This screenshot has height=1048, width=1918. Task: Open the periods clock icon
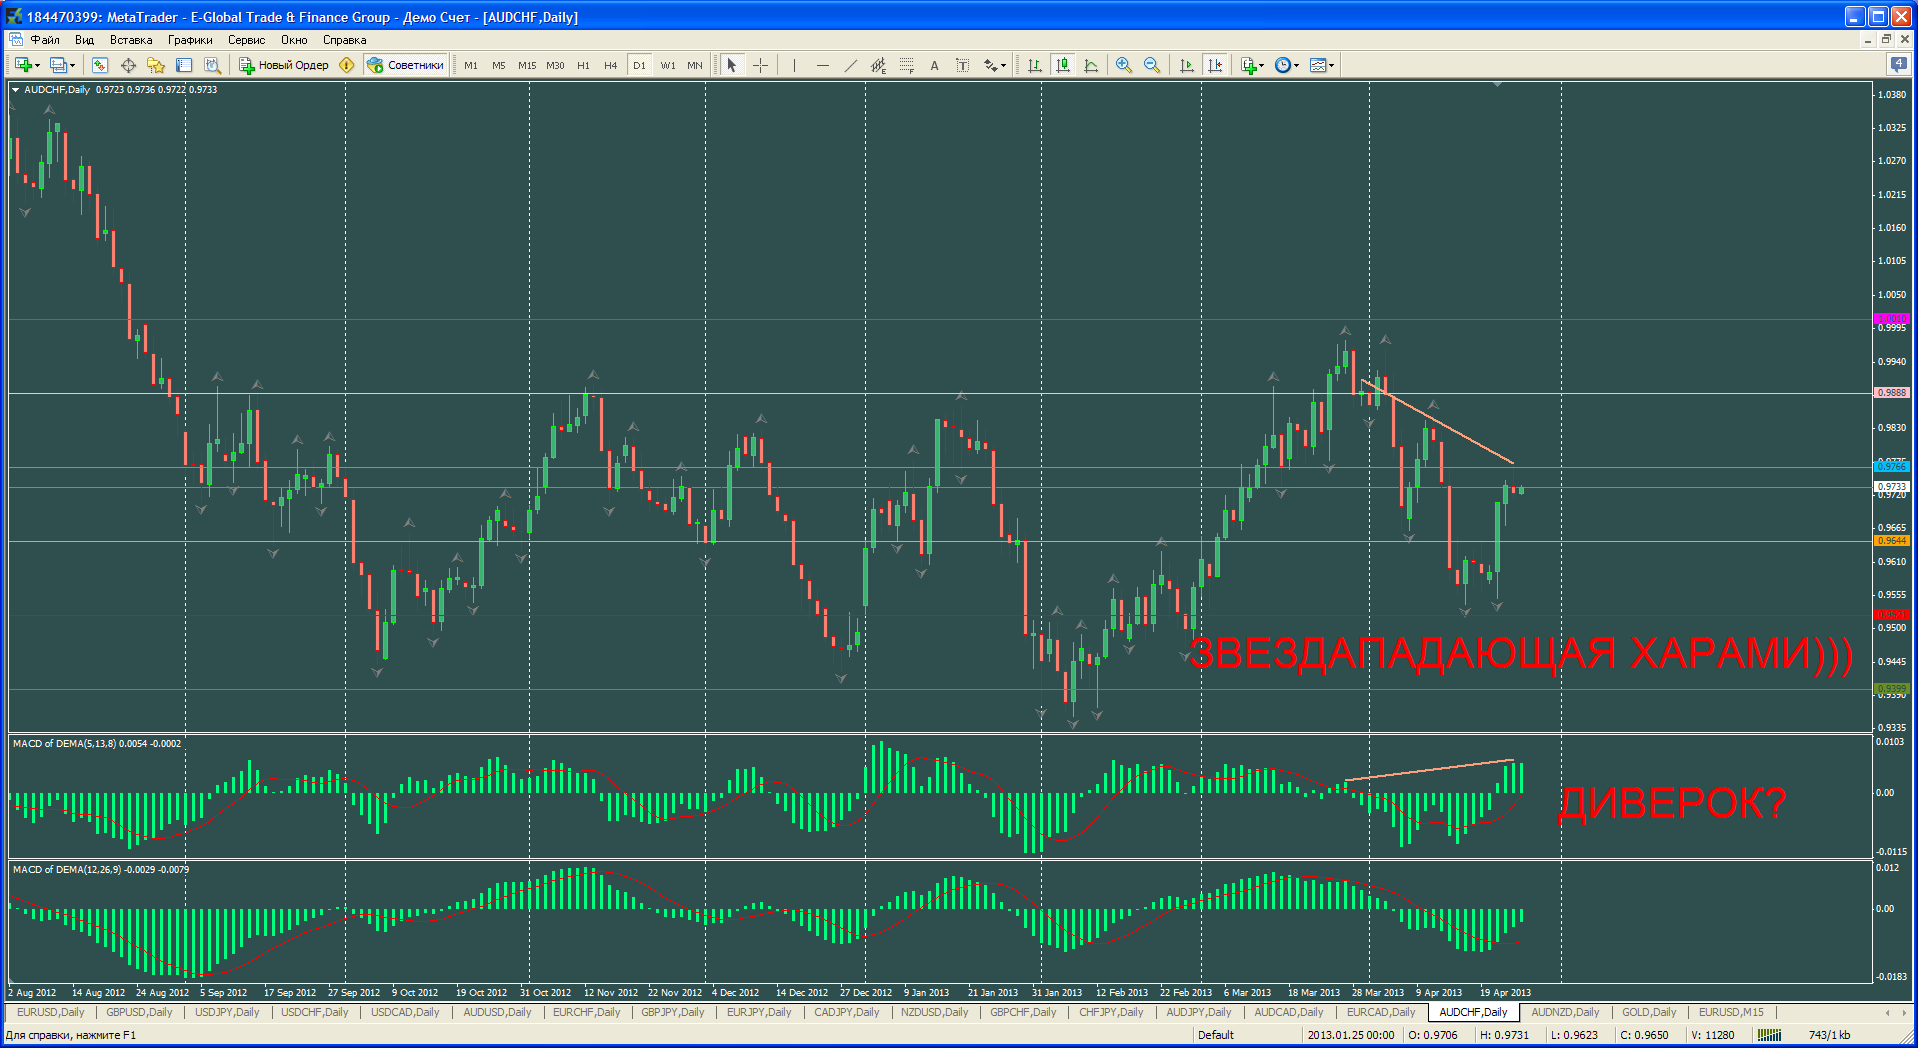click(1283, 65)
